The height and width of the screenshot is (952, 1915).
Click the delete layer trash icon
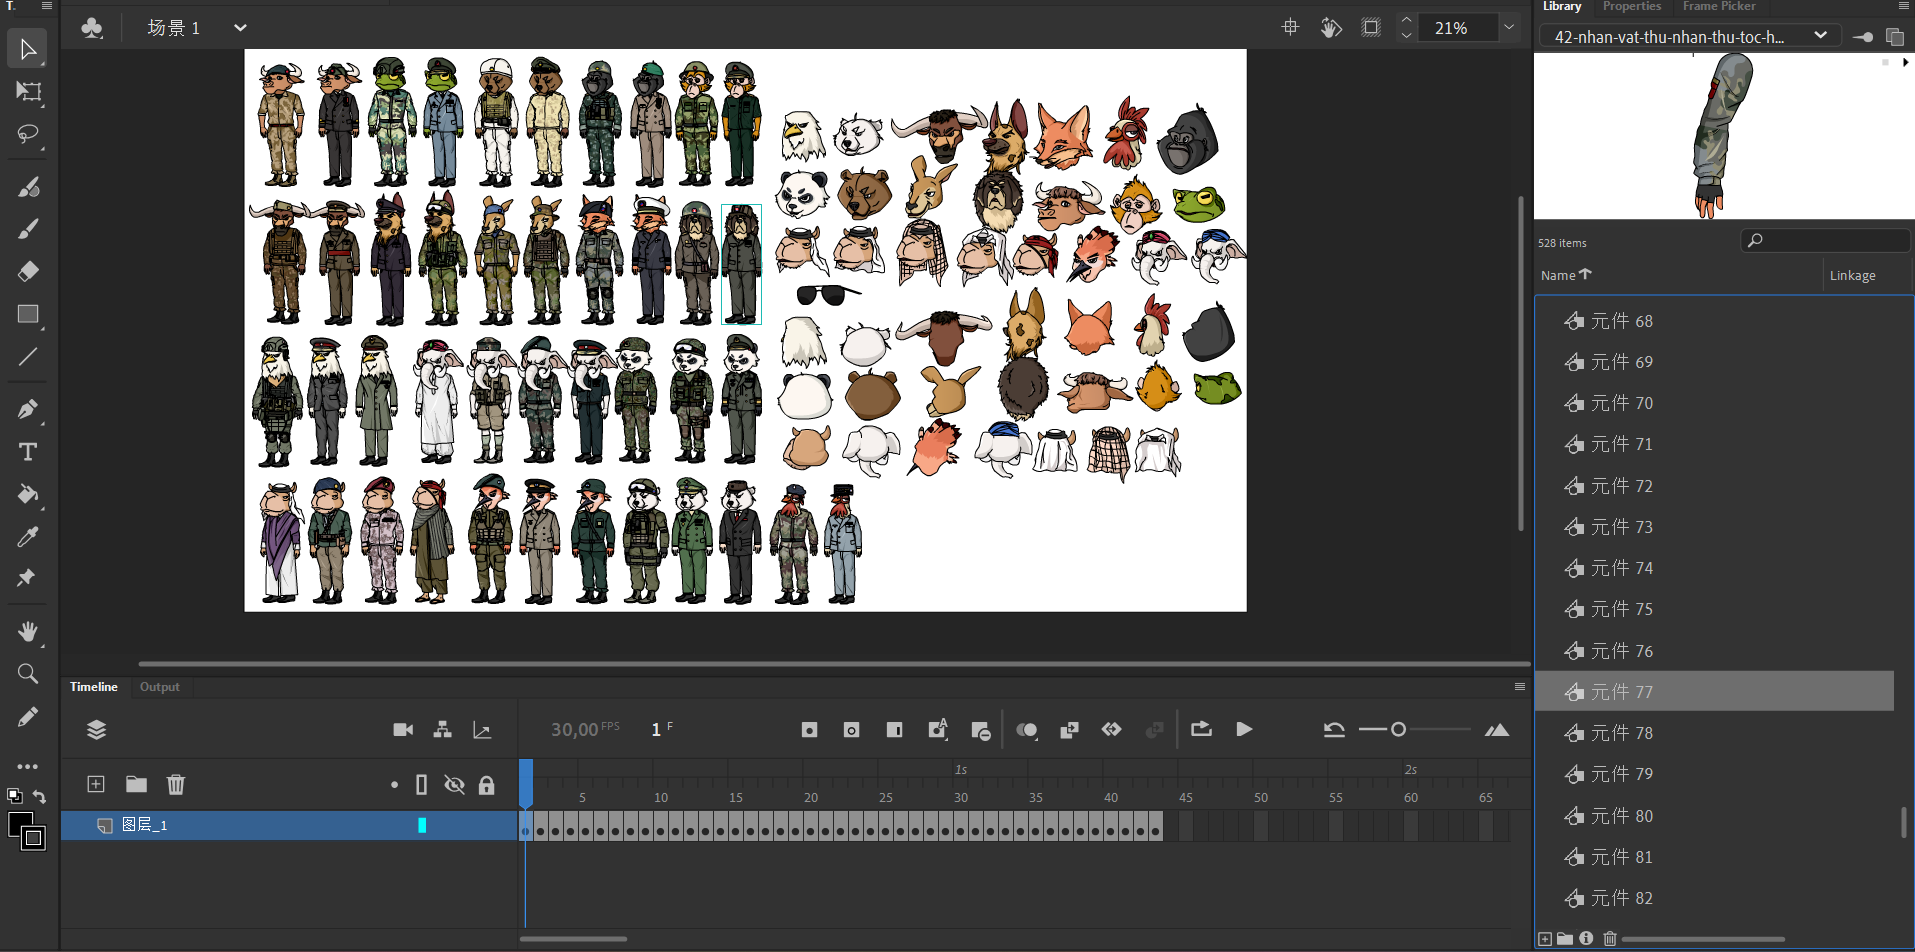tap(176, 785)
